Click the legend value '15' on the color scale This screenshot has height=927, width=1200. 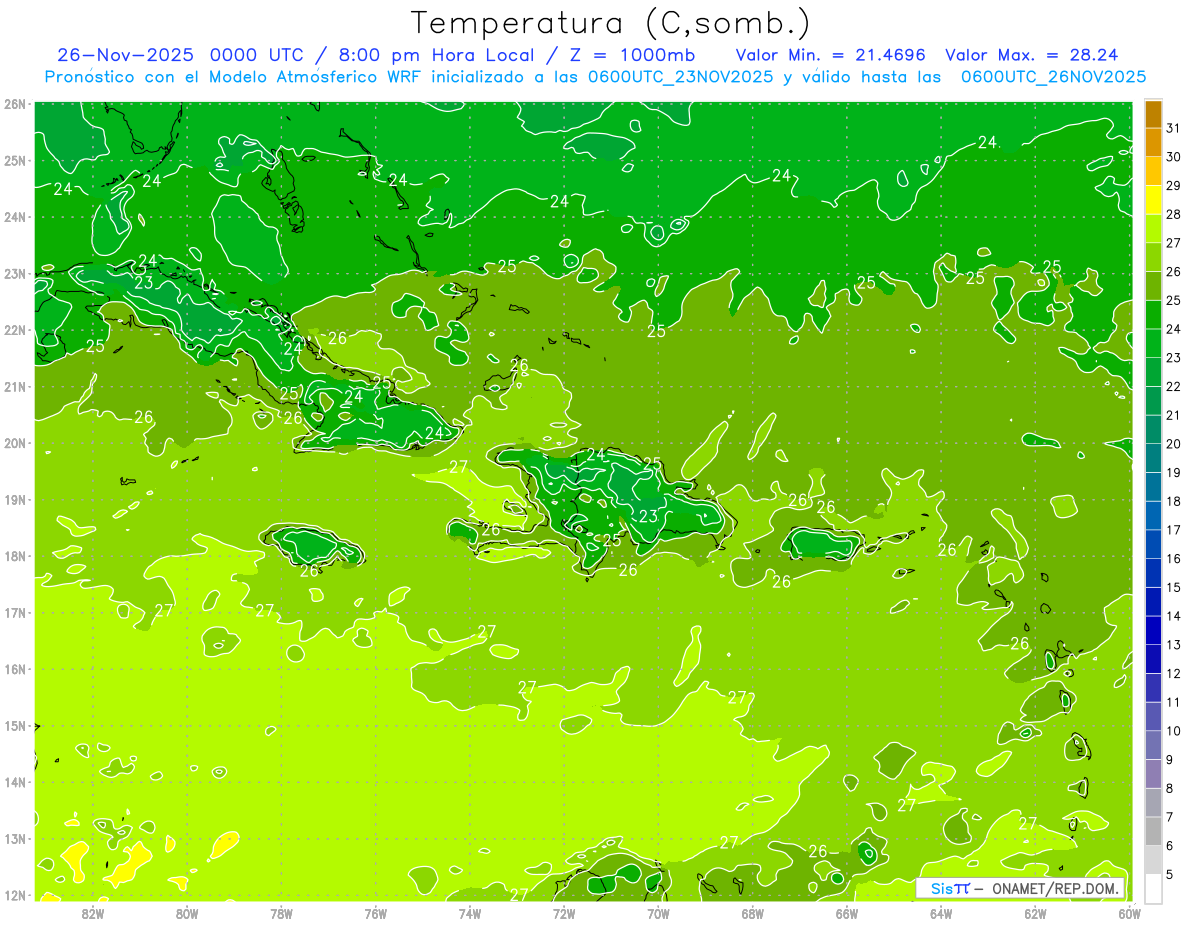pos(1174,587)
